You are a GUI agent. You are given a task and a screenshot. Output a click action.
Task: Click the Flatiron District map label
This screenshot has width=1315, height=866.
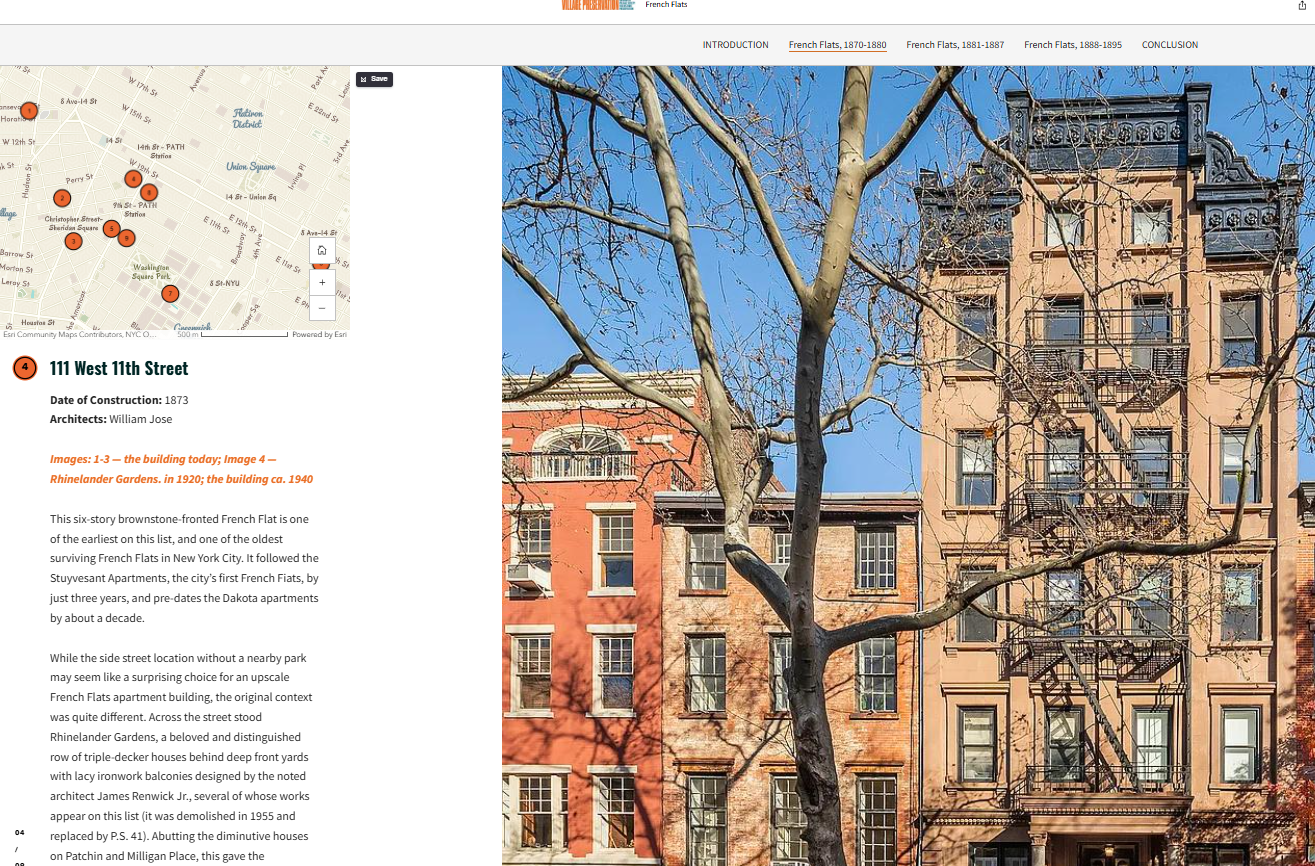pos(247,119)
